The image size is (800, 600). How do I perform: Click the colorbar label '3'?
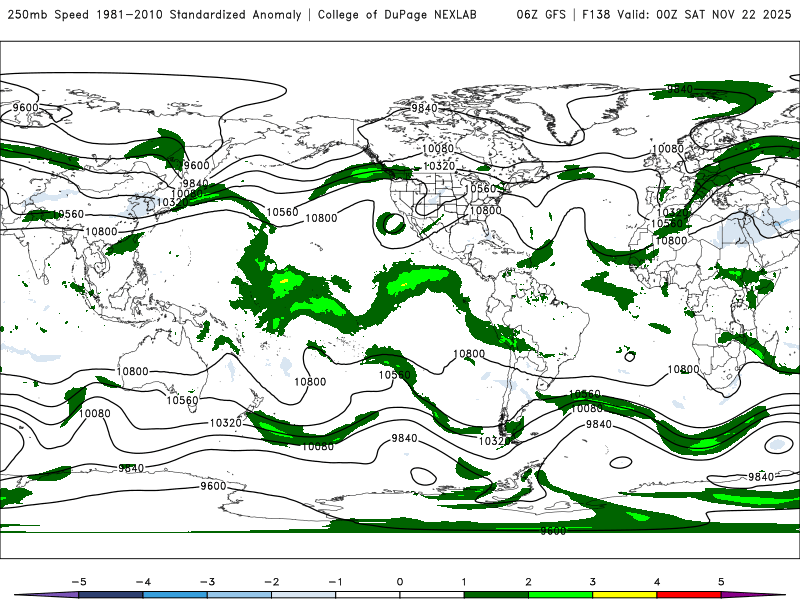tap(592, 582)
